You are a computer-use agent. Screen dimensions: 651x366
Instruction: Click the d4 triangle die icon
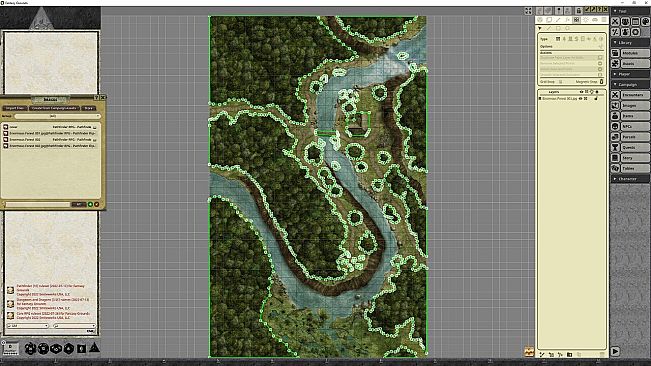(x=95, y=347)
